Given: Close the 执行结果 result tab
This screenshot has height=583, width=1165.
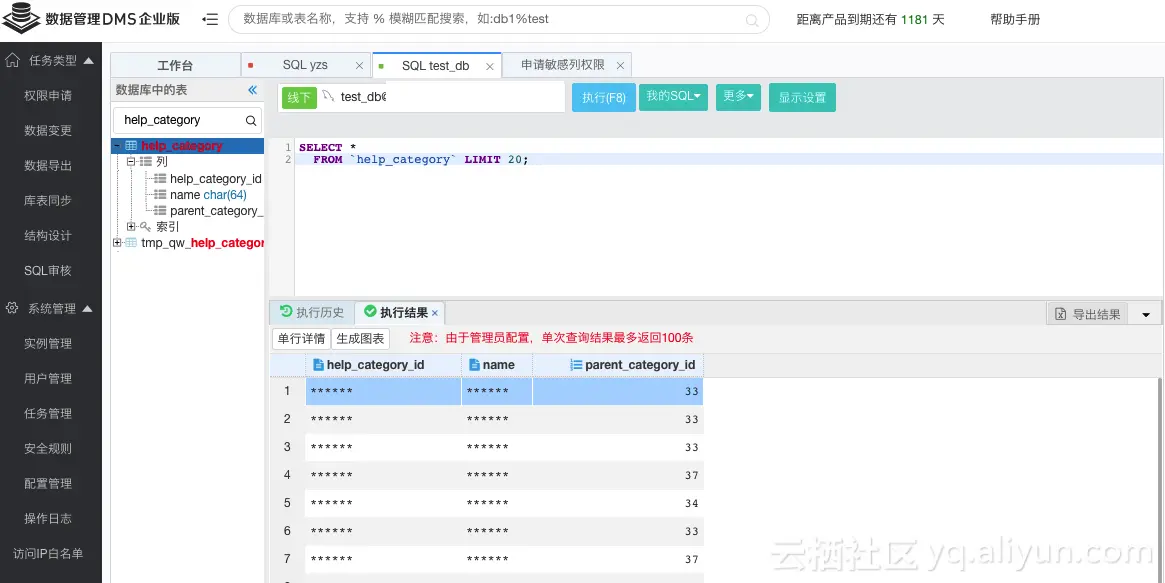Looking at the screenshot, I should click(x=435, y=313).
